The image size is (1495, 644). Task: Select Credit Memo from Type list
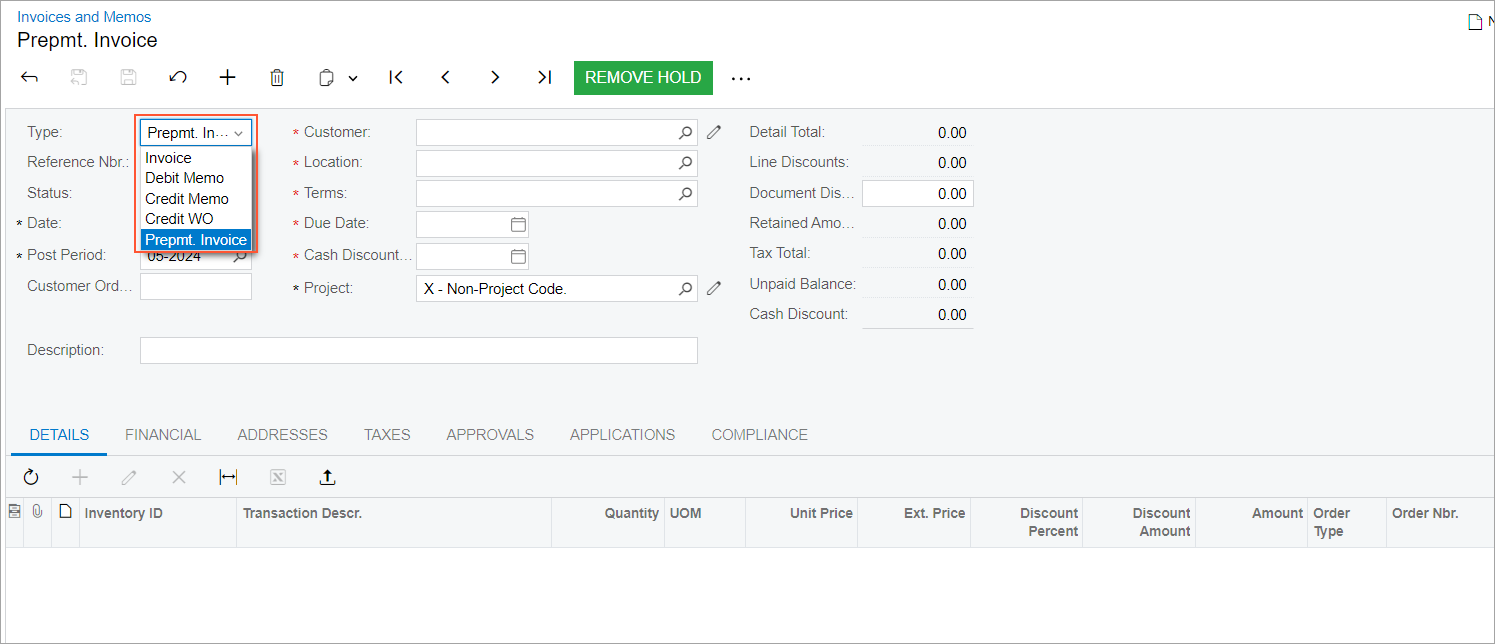[x=187, y=199]
